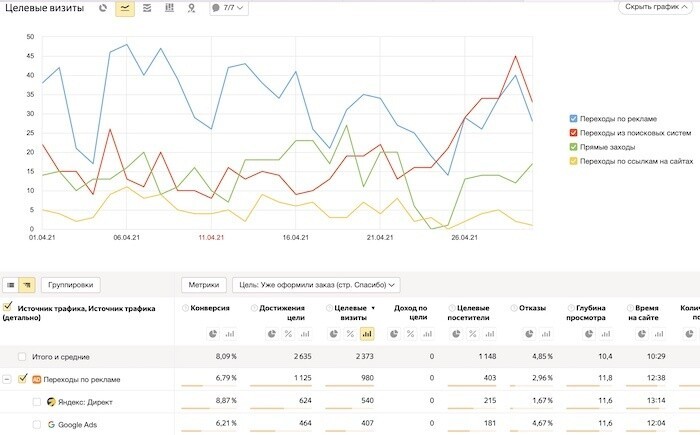The width and height of the screenshot is (700, 435).
Task: Toggle legend checkbox Переходы из поисковых систем
Action: point(574,133)
